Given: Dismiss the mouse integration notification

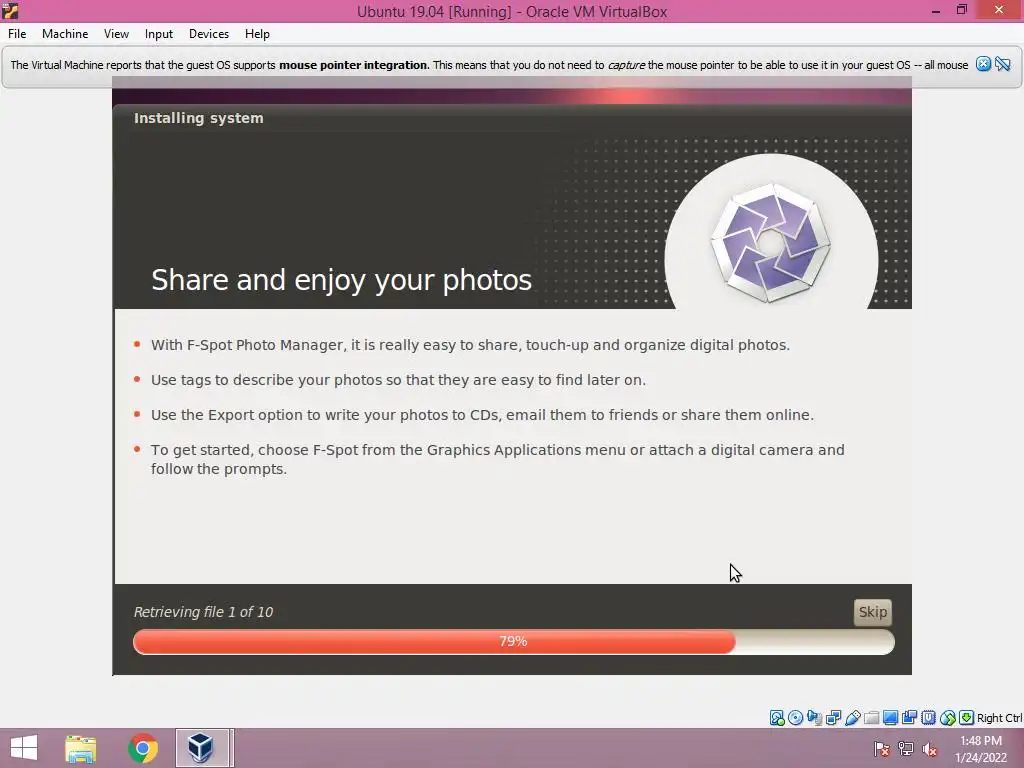Looking at the screenshot, I should [x=983, y=64].
